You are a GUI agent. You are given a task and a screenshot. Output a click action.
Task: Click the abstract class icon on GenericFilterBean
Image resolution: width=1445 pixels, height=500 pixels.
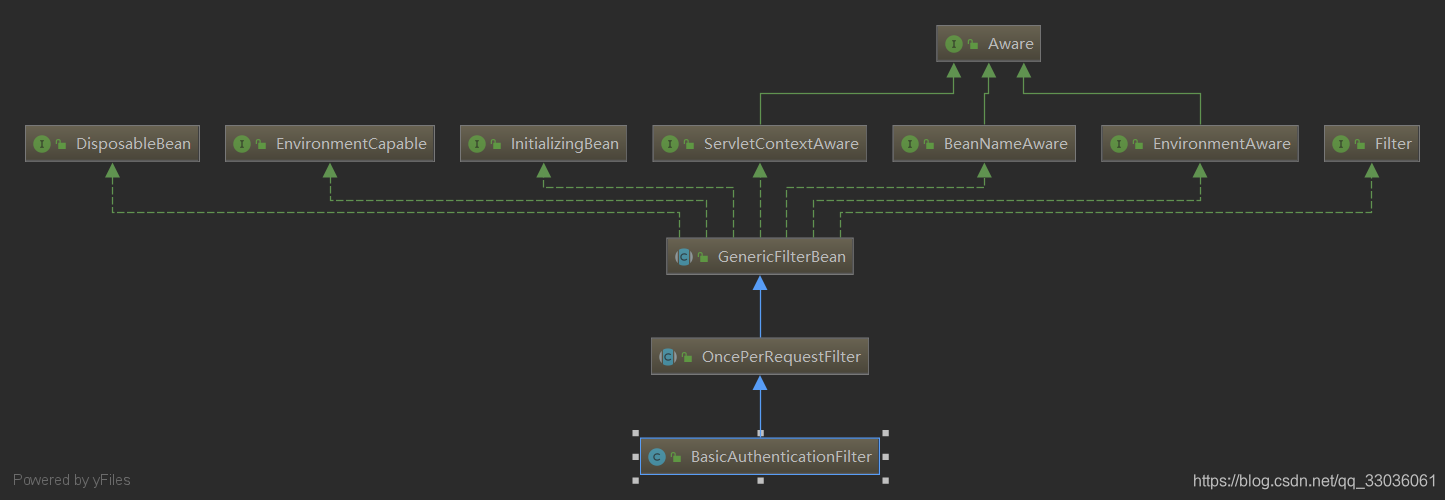tap(684, 257)
